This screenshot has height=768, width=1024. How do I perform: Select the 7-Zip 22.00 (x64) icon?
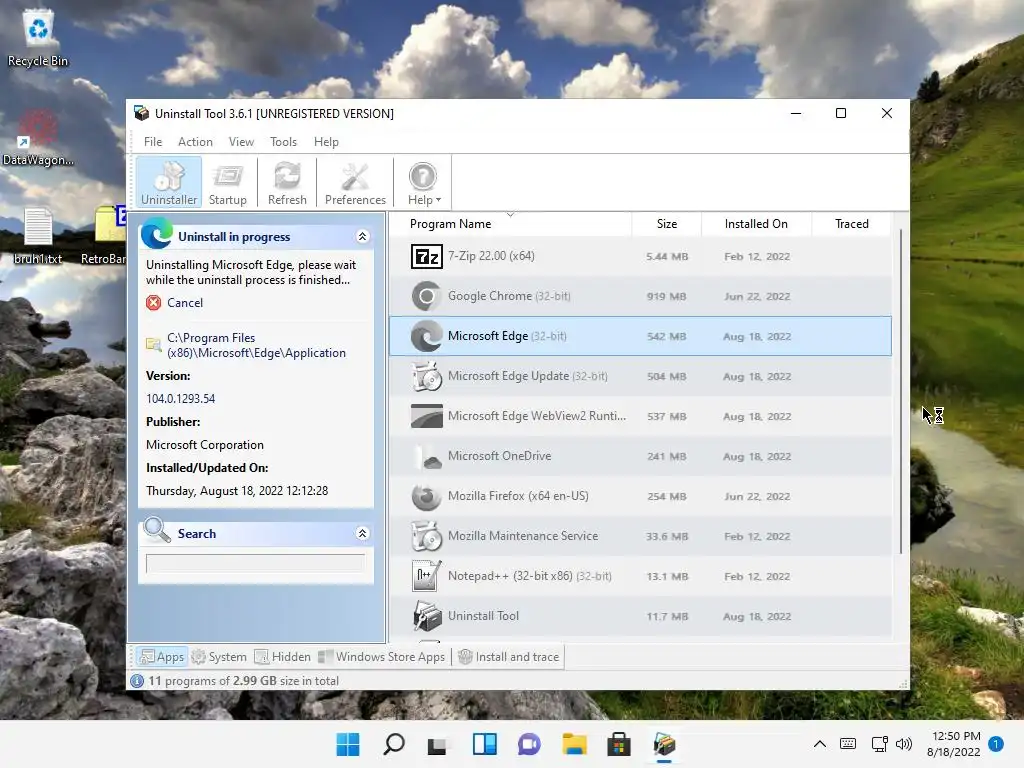426,256
